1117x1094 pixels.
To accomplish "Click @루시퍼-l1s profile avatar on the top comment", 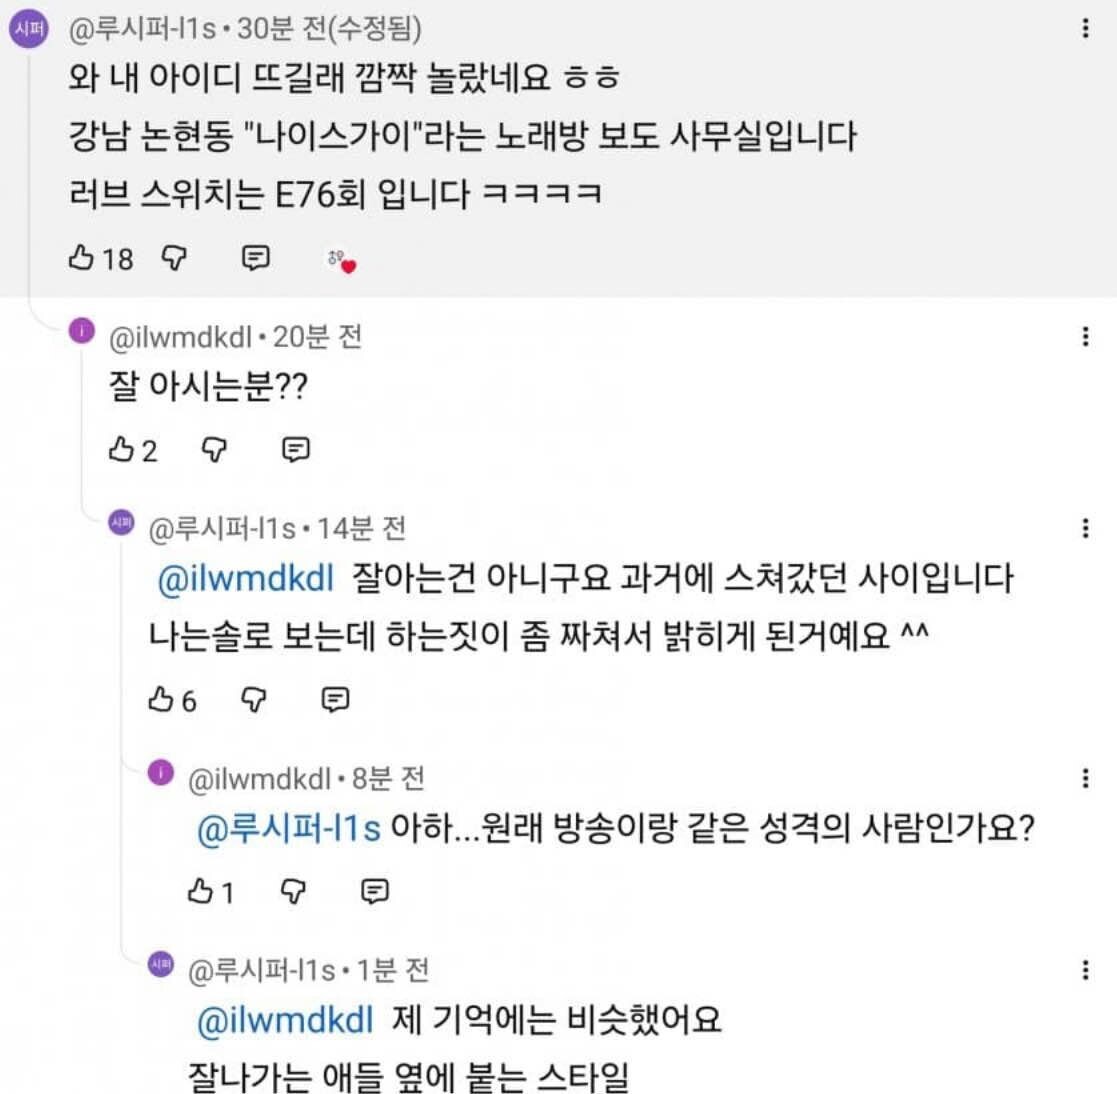I will pyautogui.click(x=27, y=29).
